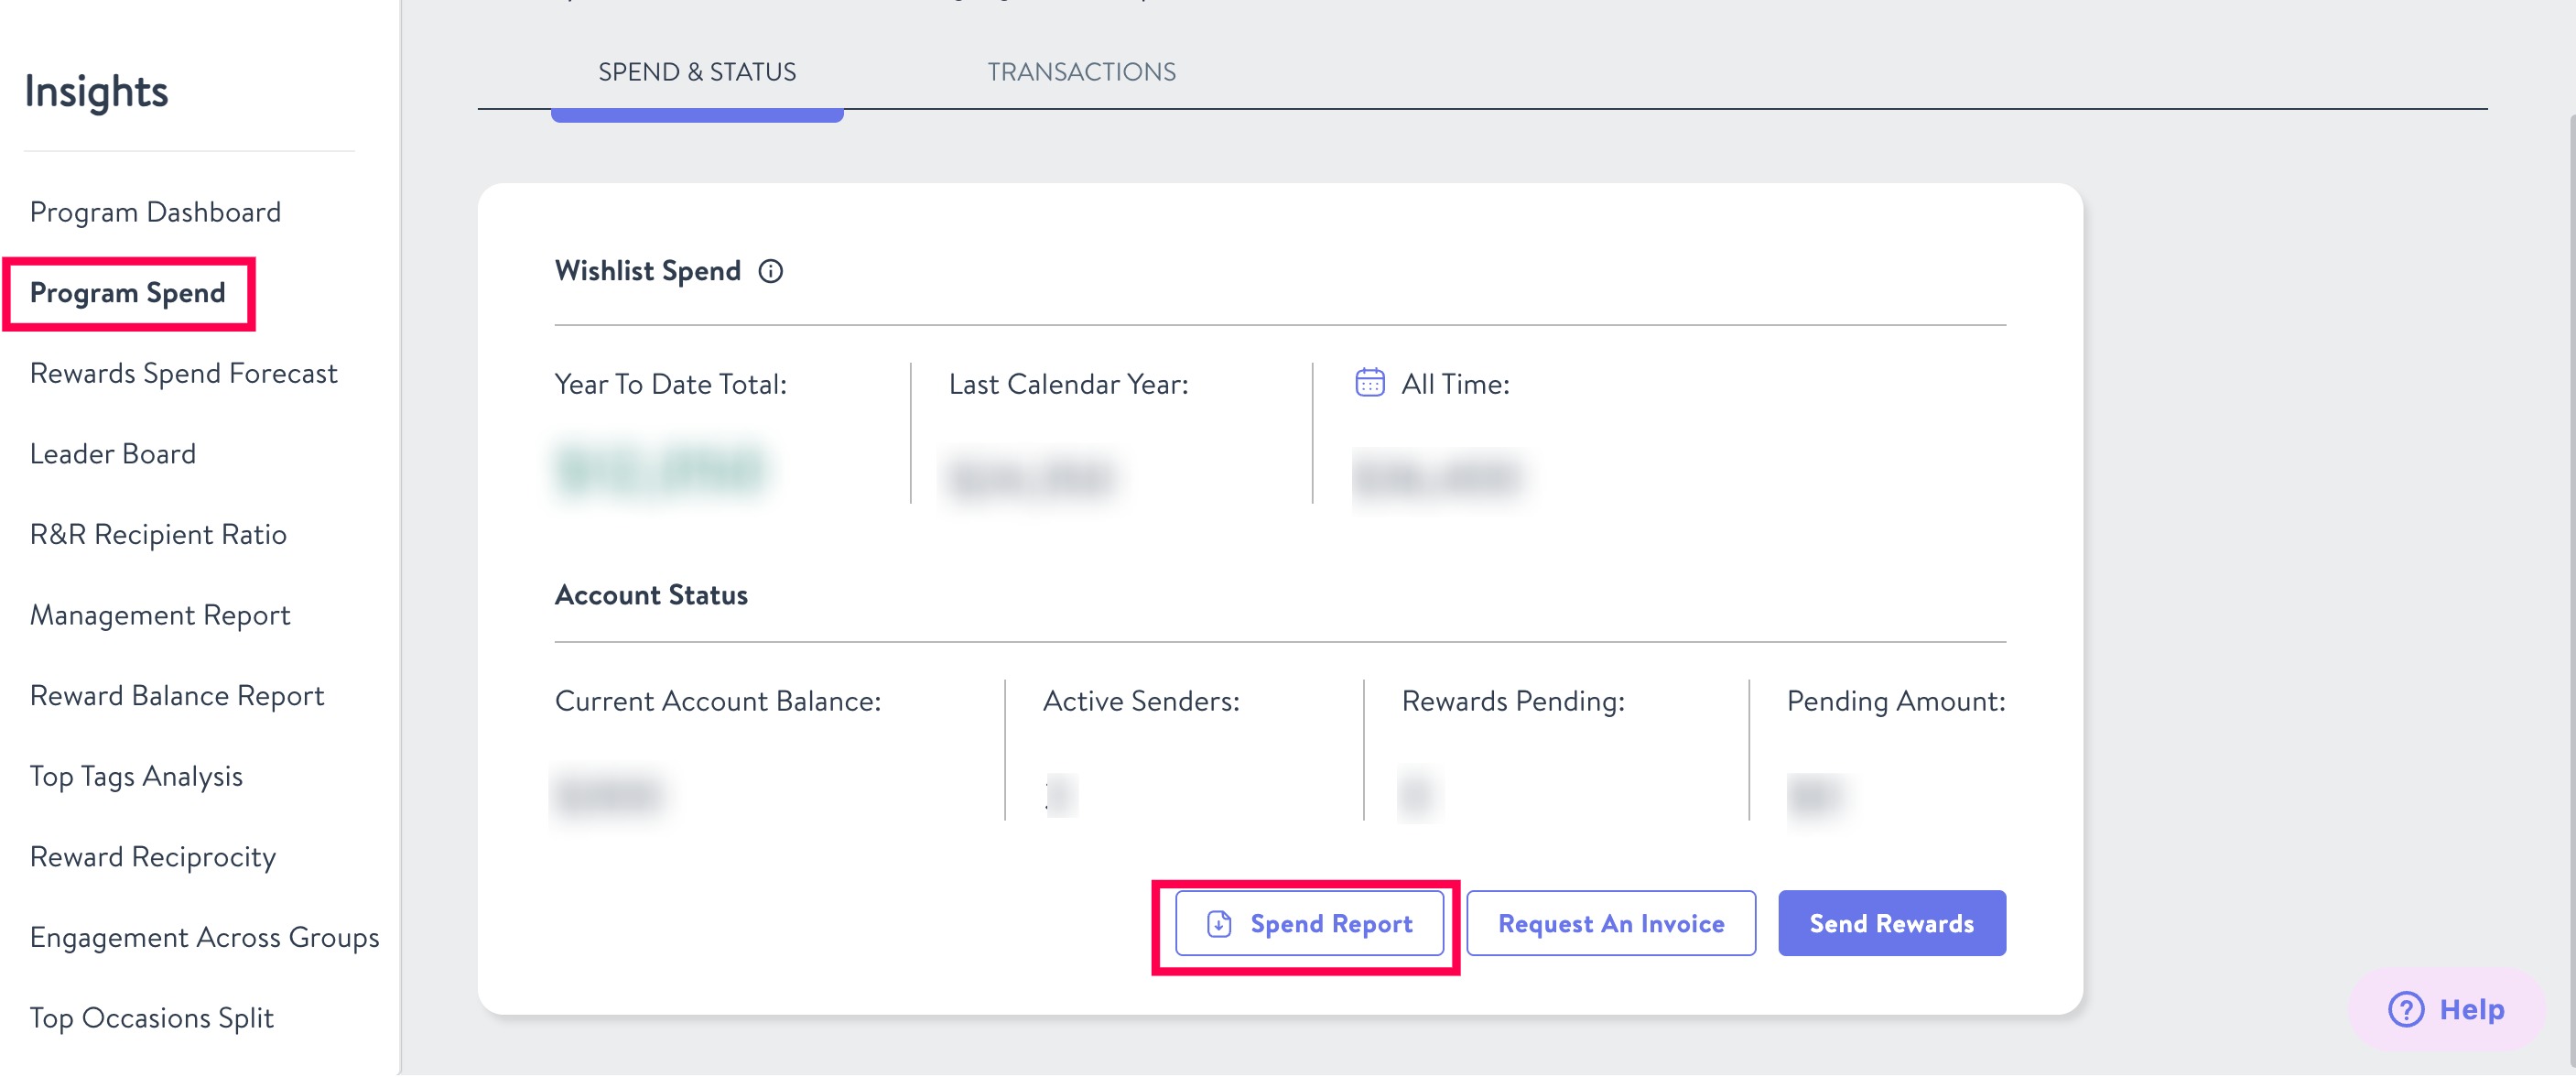Select the Spend & Status tab
Image resolution: width=2576 pixels, height=1077 pixels.
[x=697, y=72]
